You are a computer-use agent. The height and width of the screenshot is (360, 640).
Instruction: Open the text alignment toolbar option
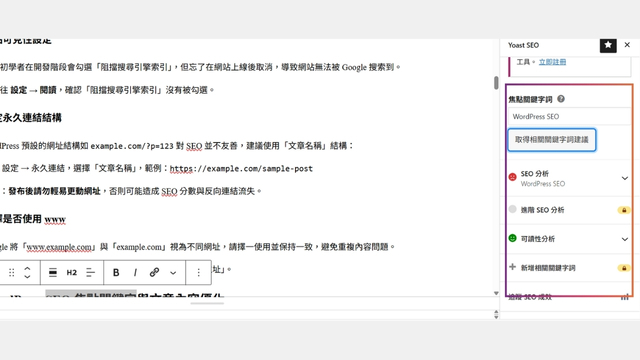(x=90, y=272)
